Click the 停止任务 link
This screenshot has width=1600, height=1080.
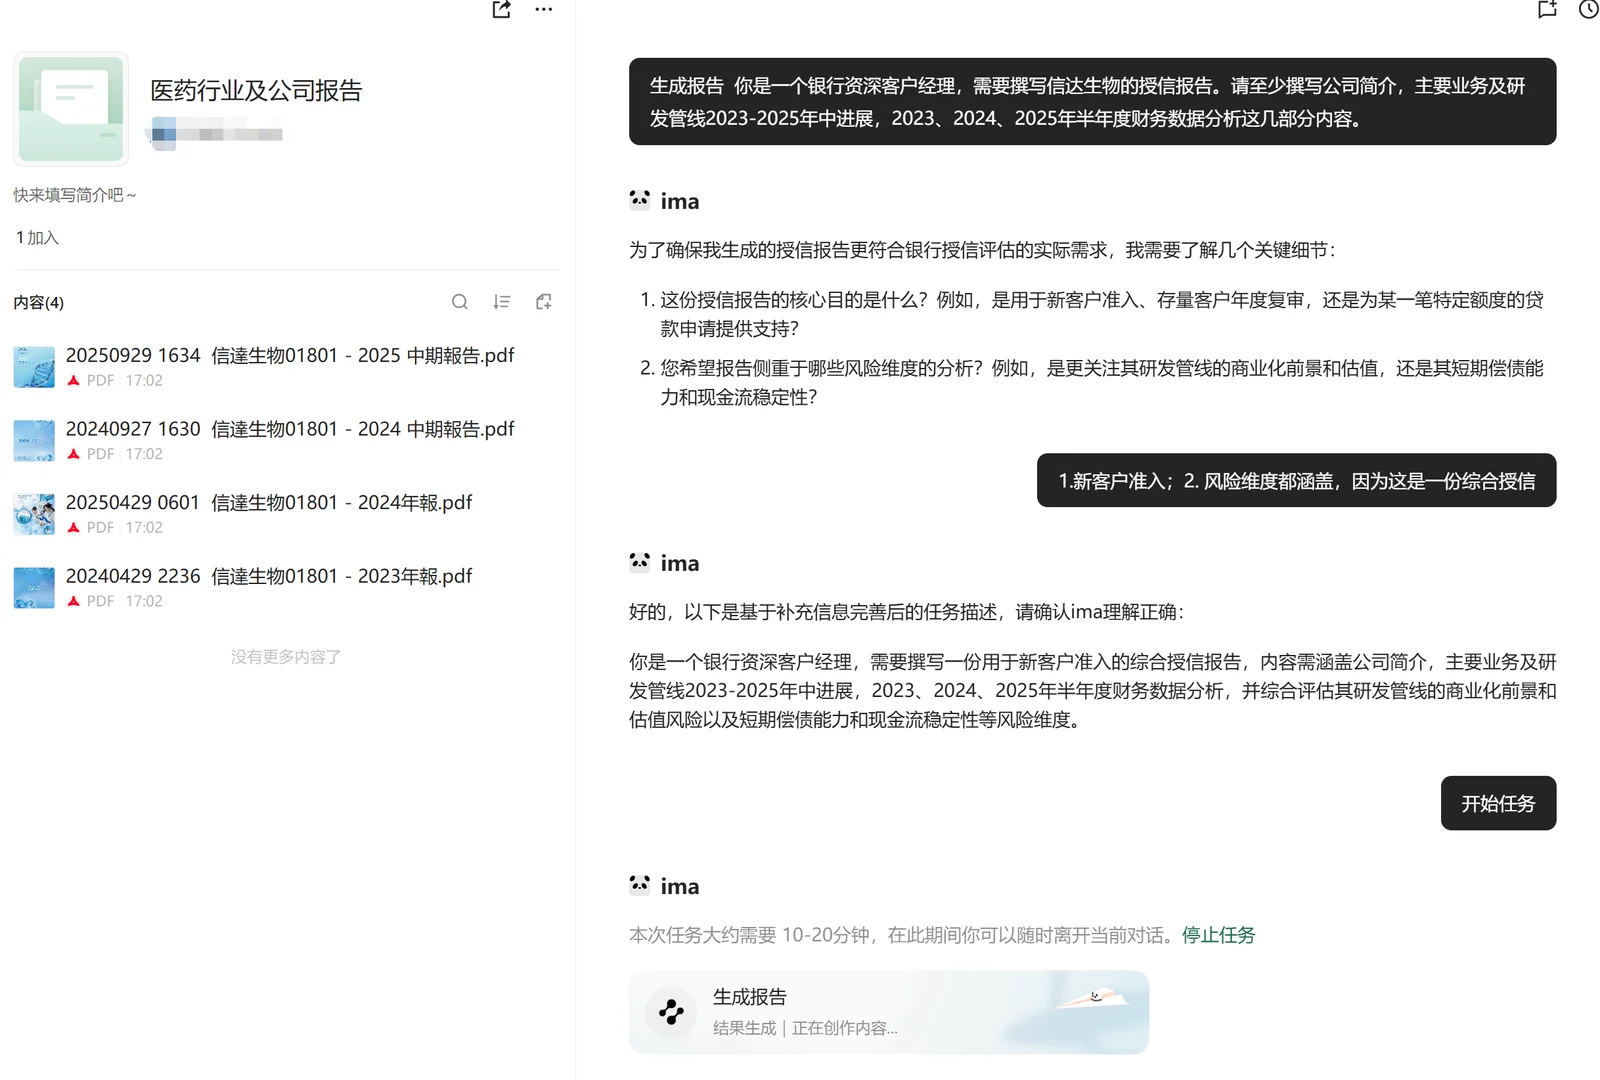point(1218,935)
